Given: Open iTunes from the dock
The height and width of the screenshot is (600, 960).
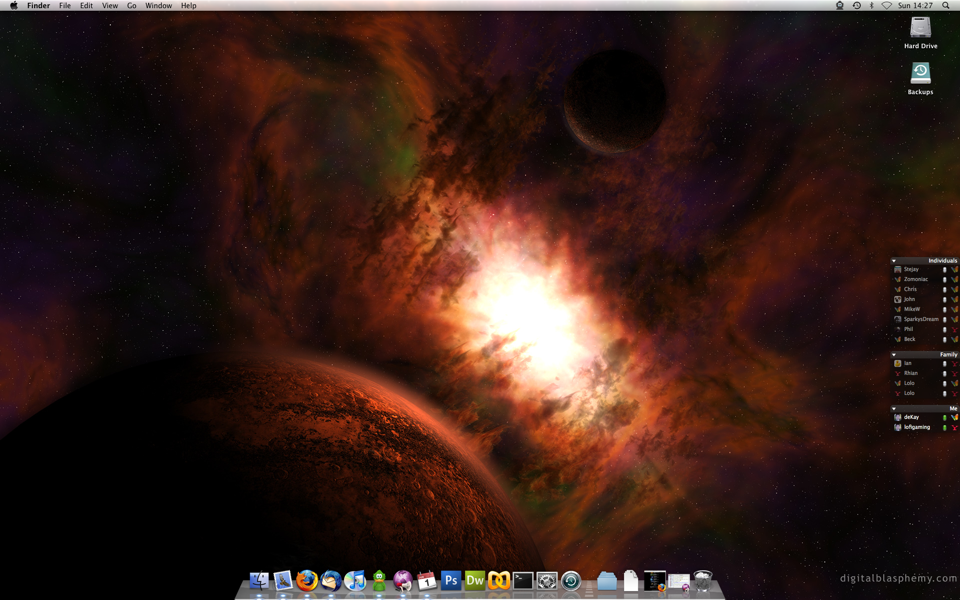Looking at the screenshot, I should (355, 581).
